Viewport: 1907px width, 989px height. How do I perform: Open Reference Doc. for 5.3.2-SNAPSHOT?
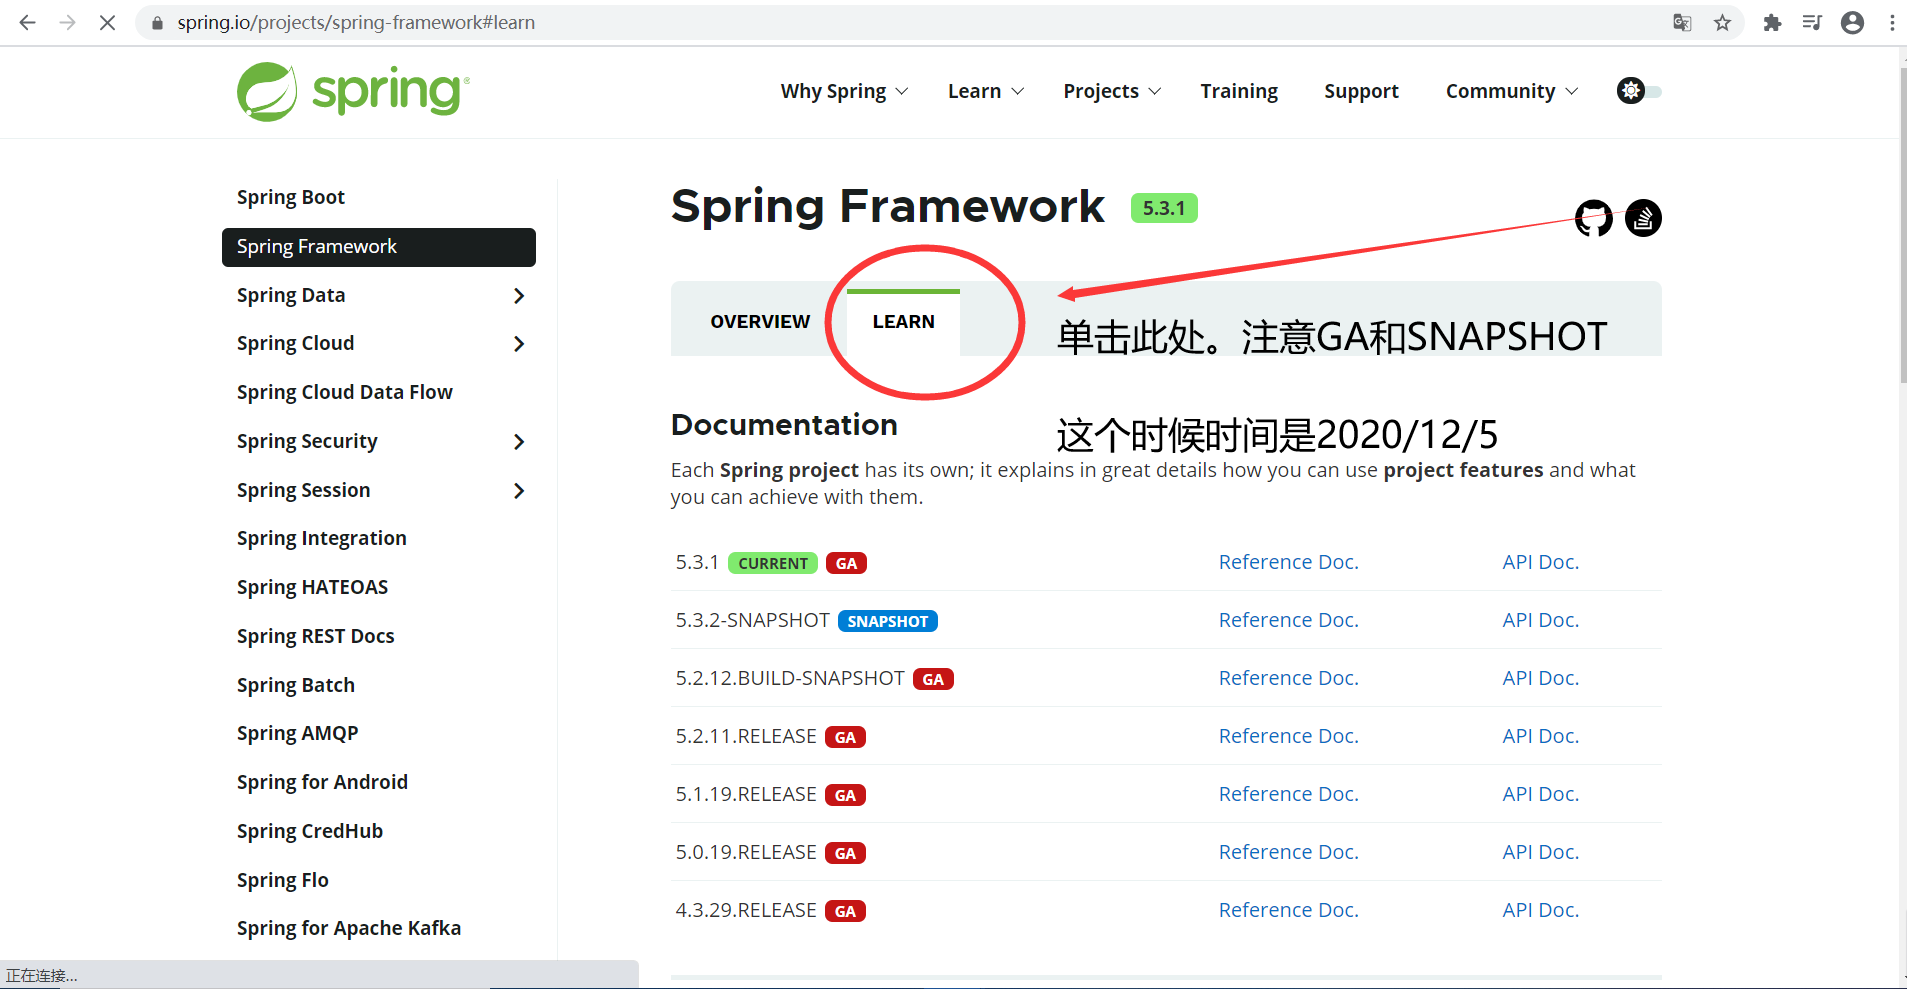click(x=1288, y=620)
